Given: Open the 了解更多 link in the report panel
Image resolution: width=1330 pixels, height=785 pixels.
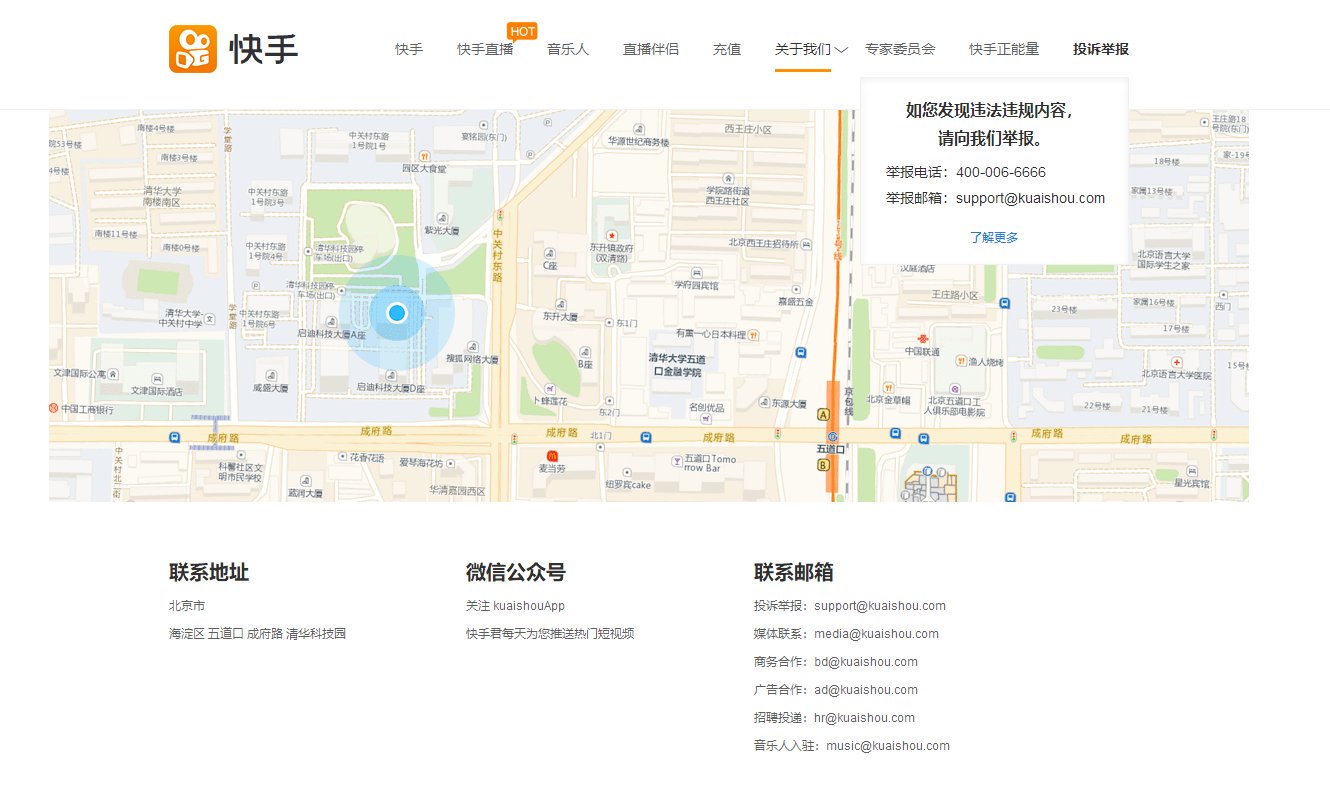Looking at the screenshot, I should pos(995,237).
